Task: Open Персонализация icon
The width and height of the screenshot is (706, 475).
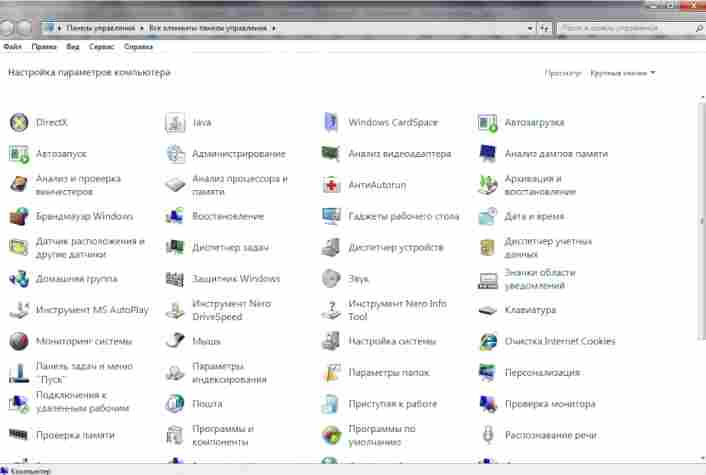Action: pyautogui.click(x=488, y=372)
